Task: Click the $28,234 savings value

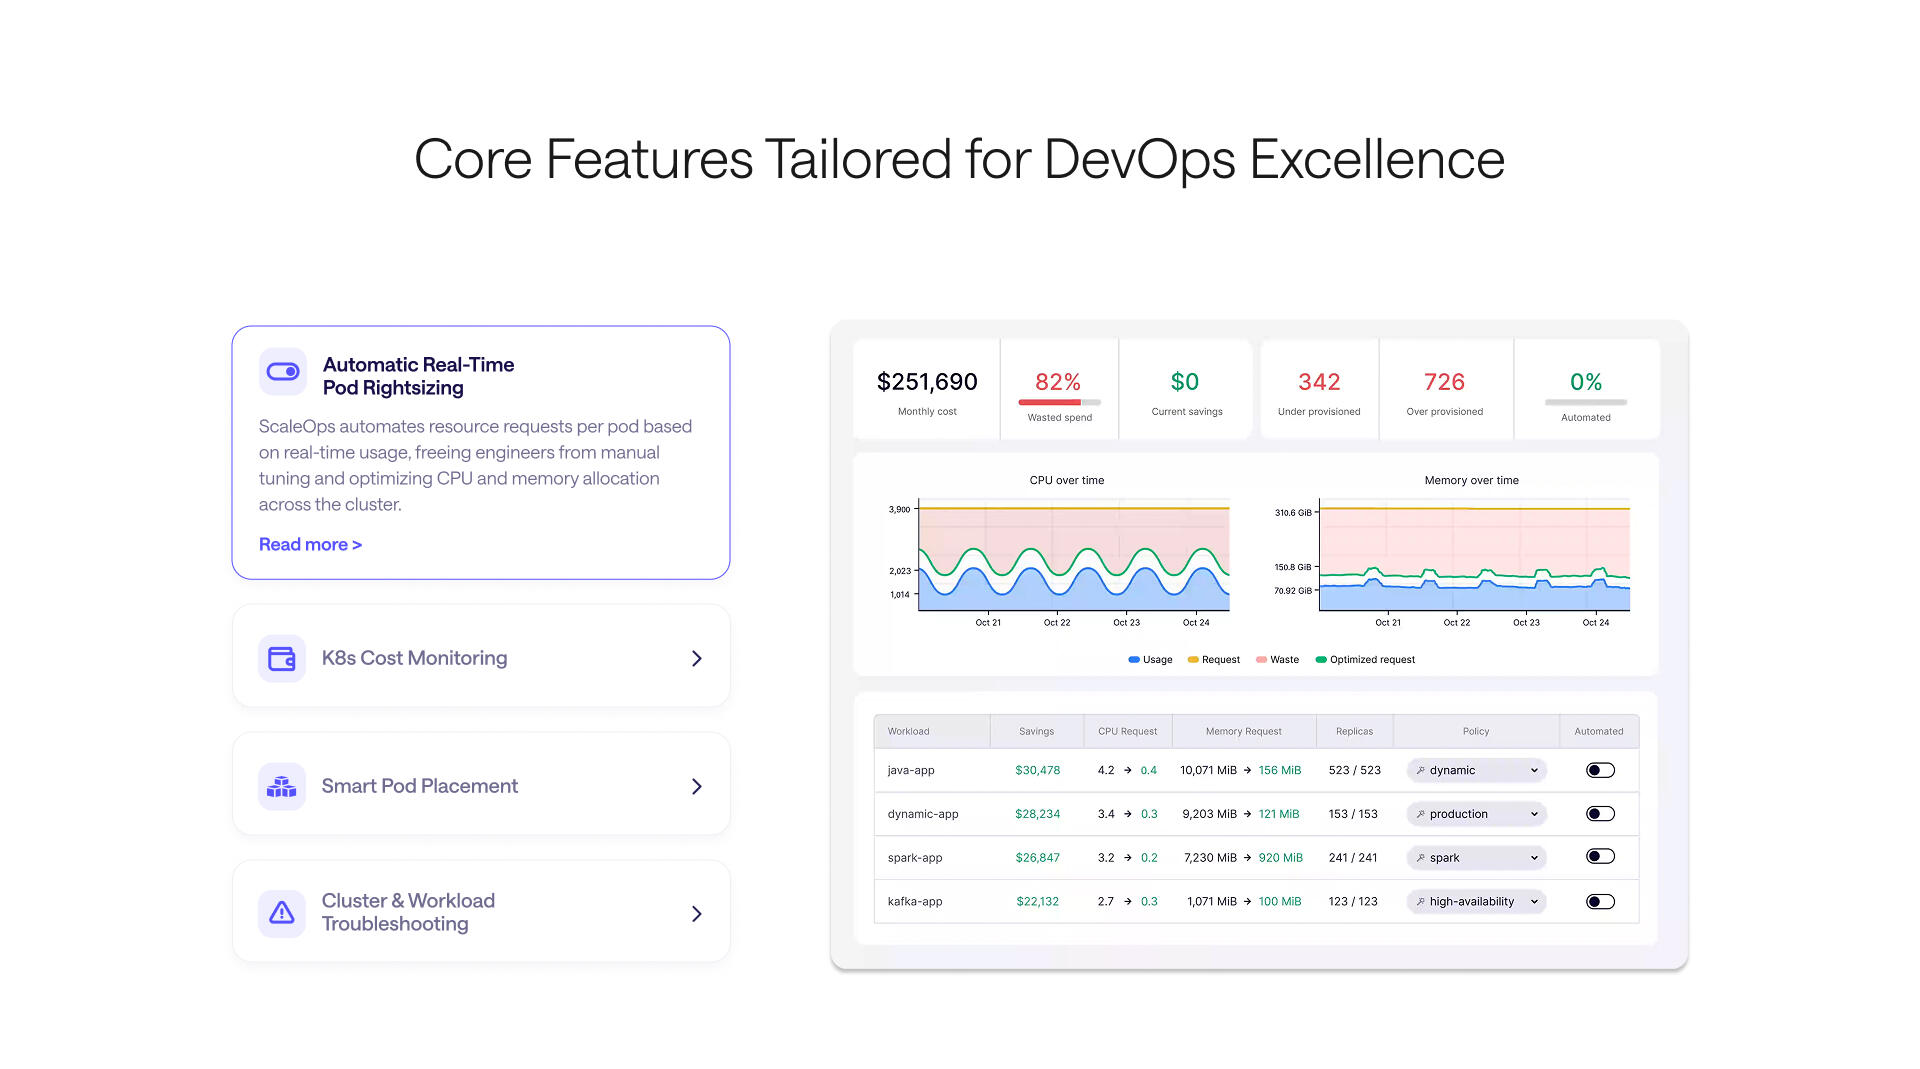Action: pos(1037,814)
